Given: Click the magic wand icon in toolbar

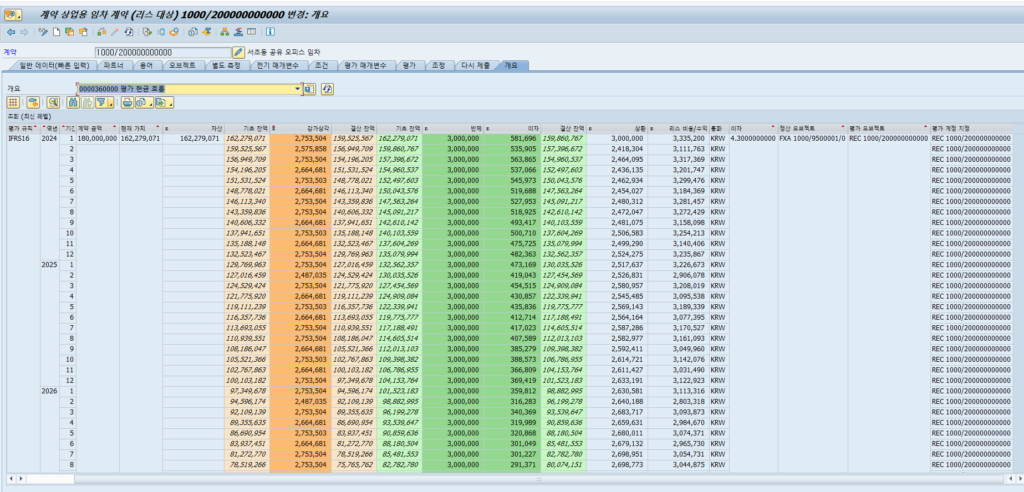Looking at the screenshot, I should click(x=115, y=32).
